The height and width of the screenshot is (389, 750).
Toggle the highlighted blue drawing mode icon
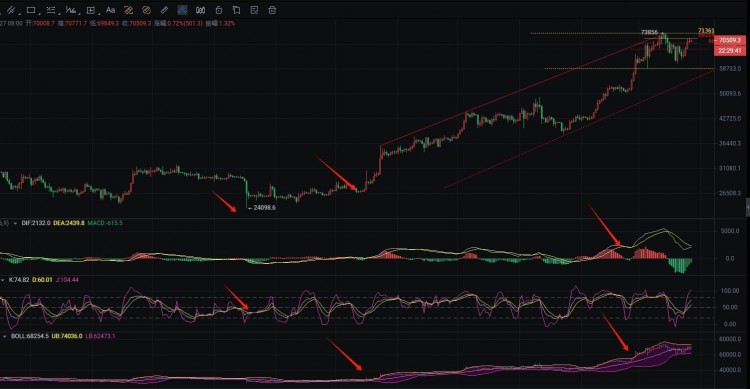point(182,10)
